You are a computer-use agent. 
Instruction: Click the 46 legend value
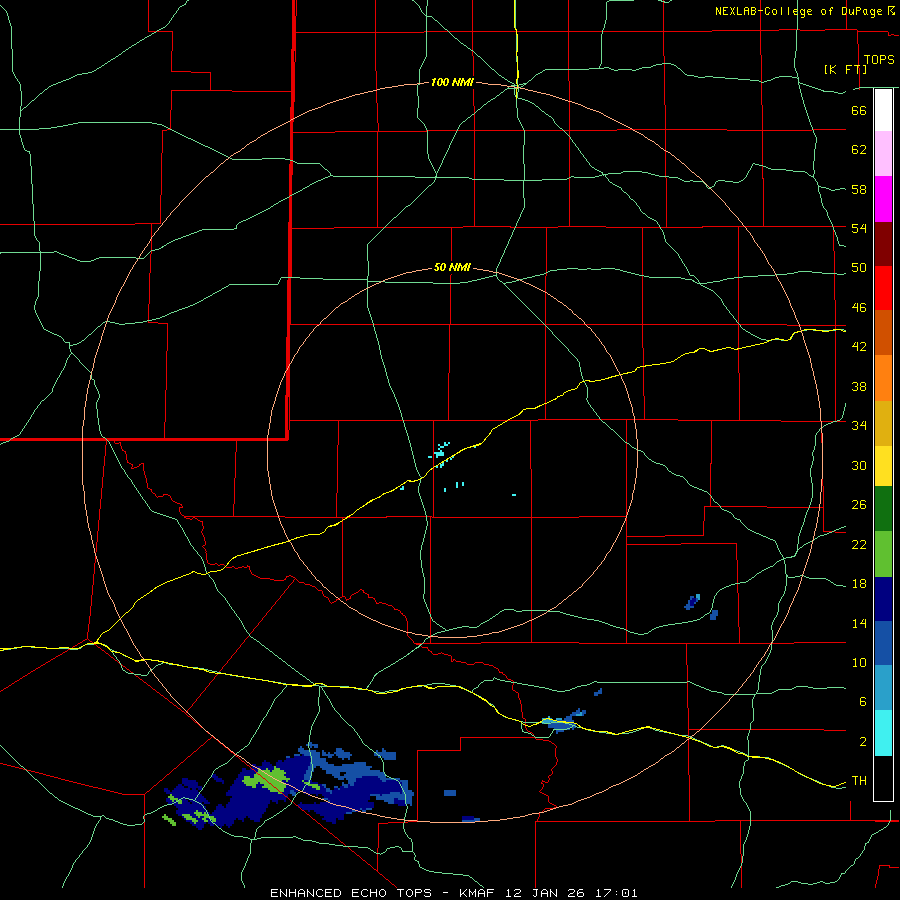(859, 308)
